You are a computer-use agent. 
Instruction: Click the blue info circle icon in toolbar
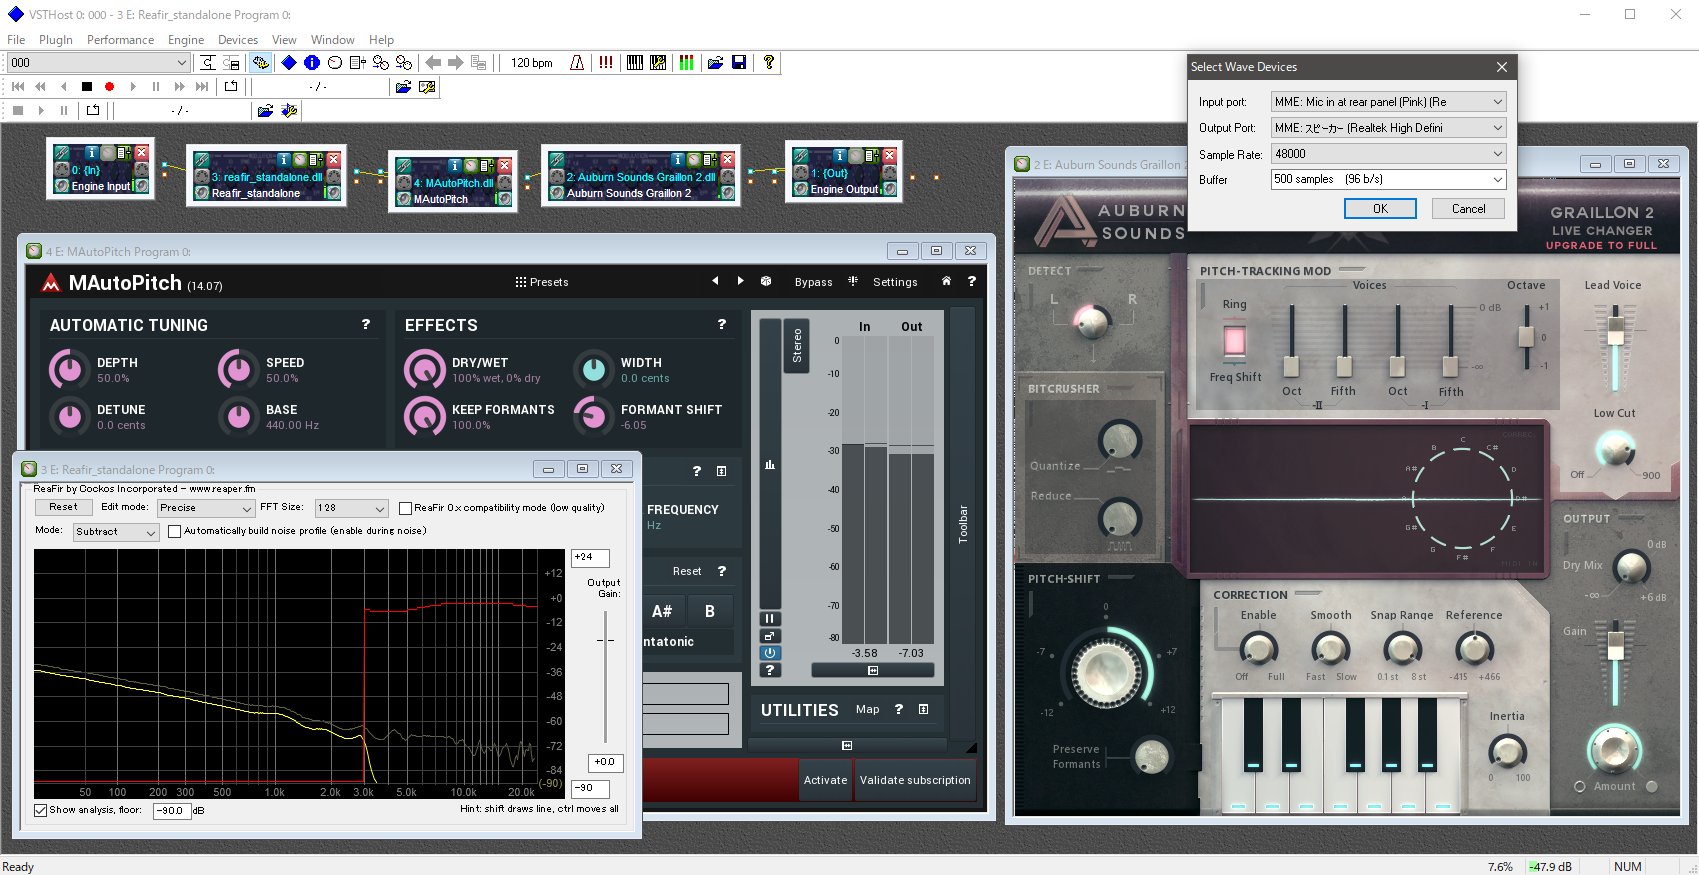click(x=312, y=62)
